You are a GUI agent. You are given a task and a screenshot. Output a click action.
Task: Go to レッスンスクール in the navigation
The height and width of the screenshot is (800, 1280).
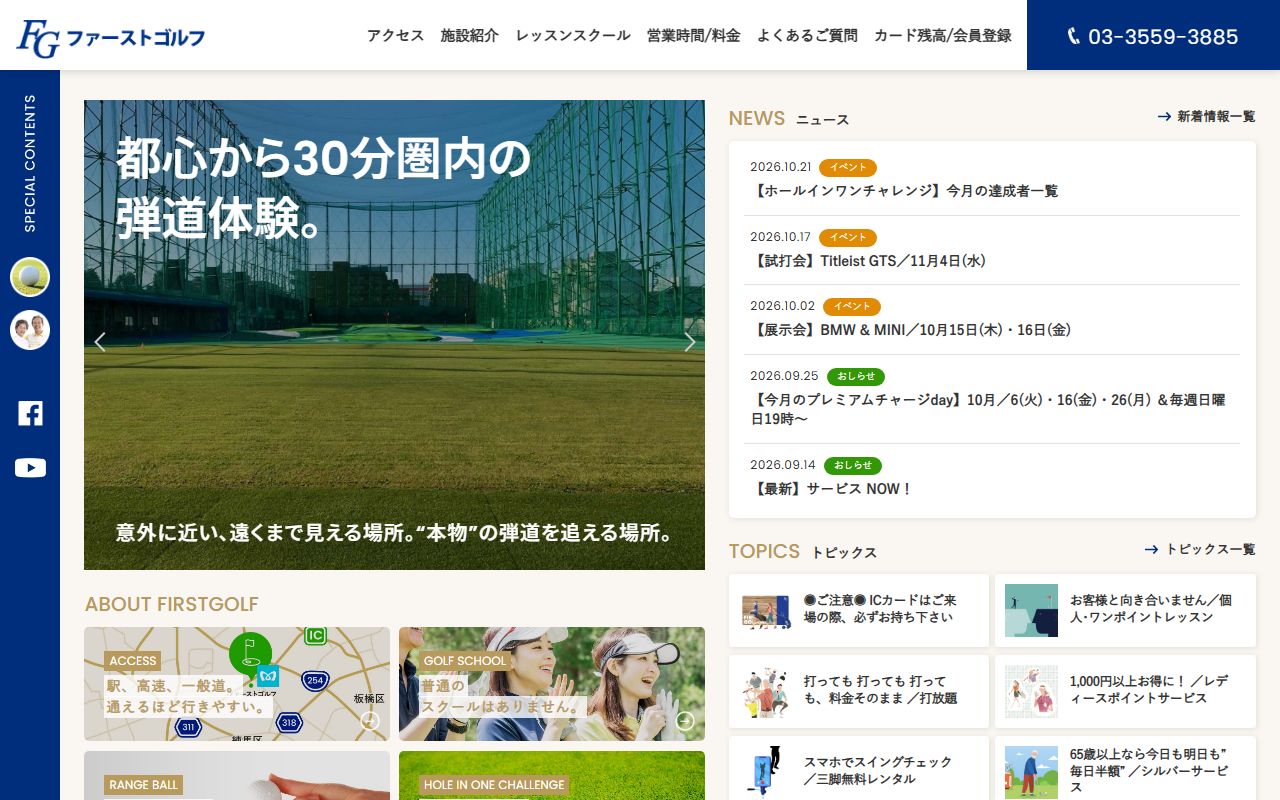573,35
